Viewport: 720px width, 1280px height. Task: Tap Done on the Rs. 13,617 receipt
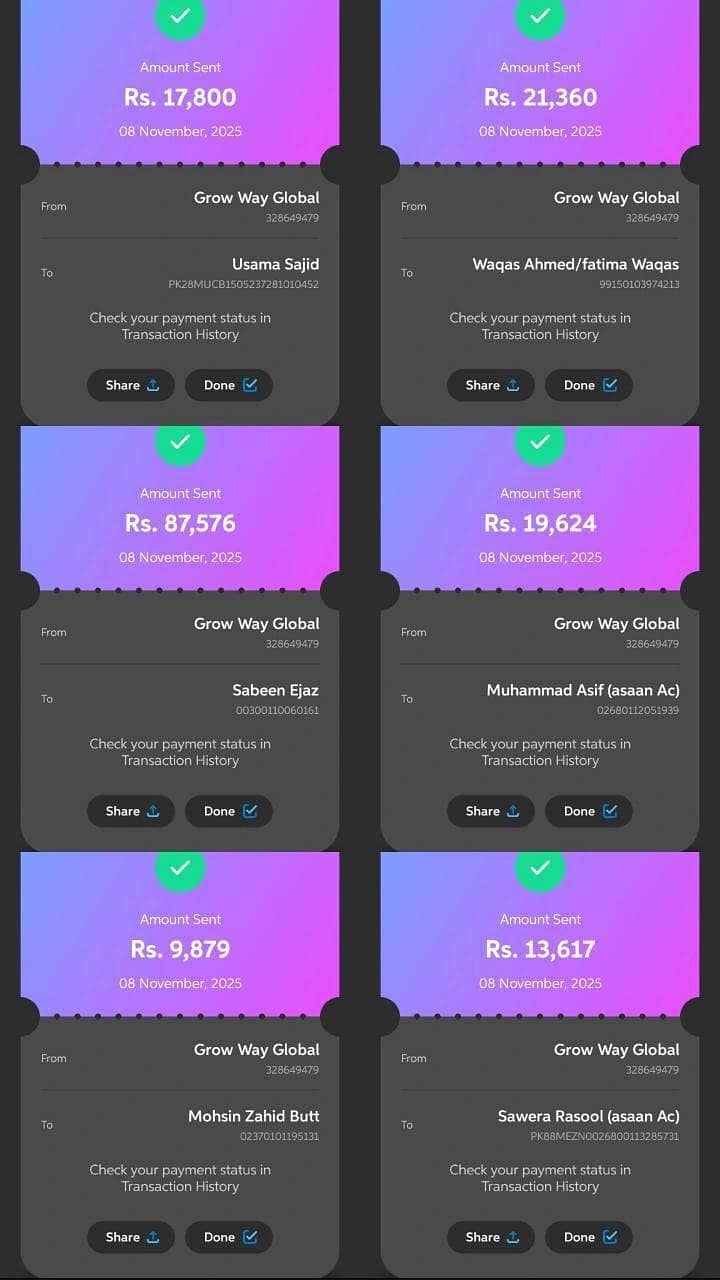[589, 1237]
